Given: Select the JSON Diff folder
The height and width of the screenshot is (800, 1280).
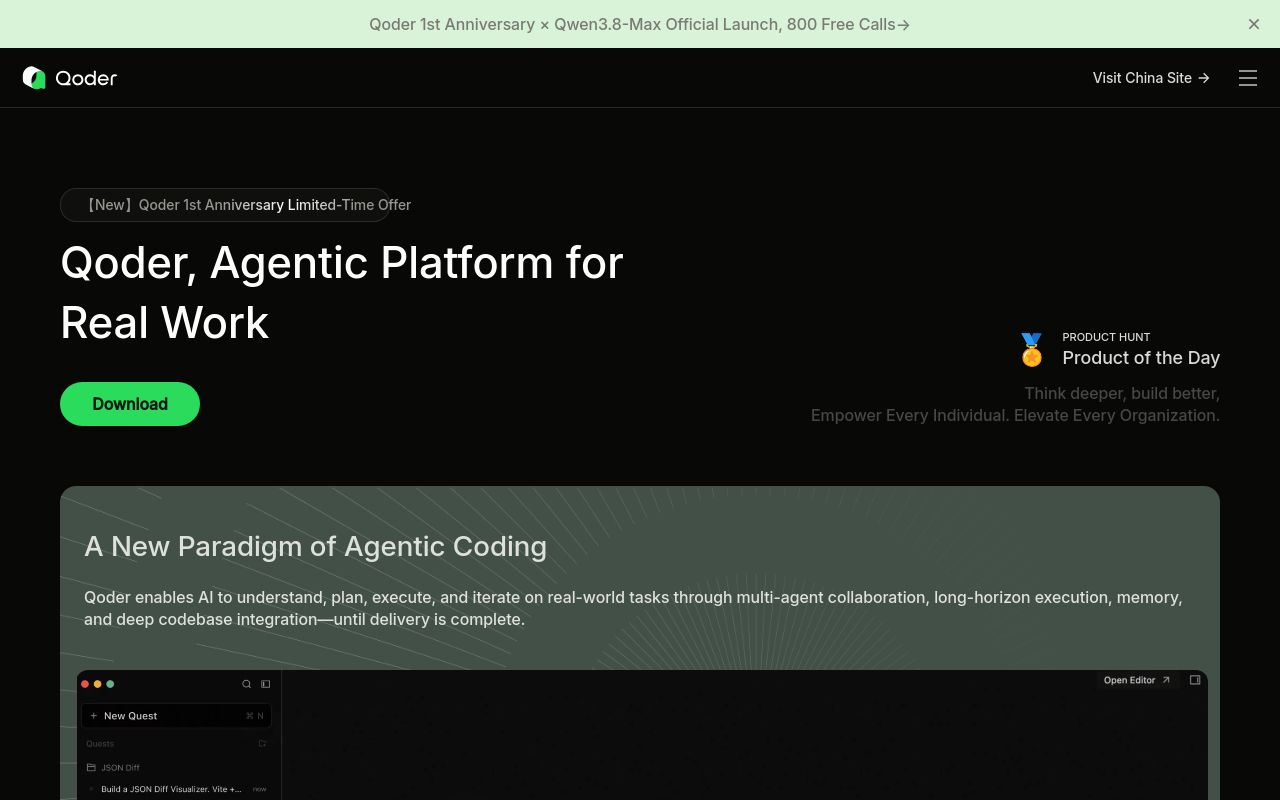Looking at the screenshot, I should [113, 768].
